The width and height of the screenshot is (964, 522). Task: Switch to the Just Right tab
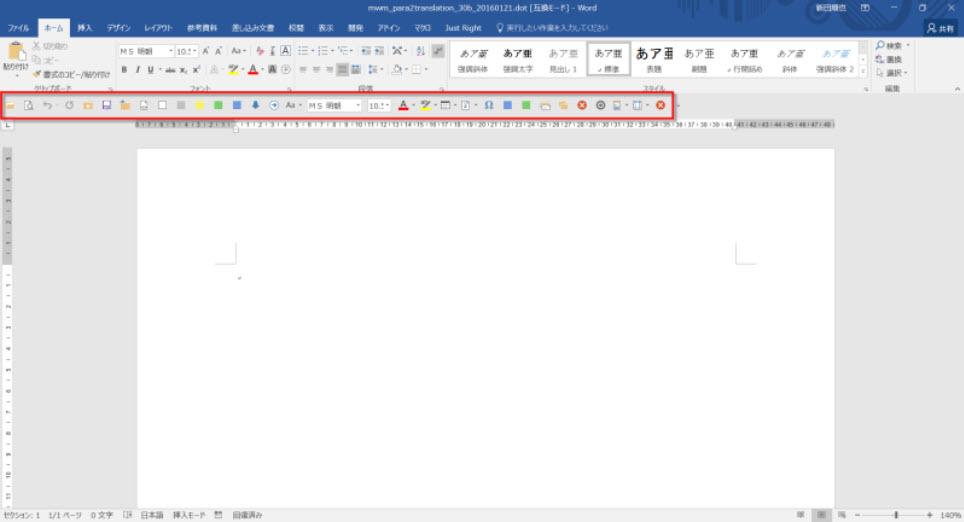point(462,28)
